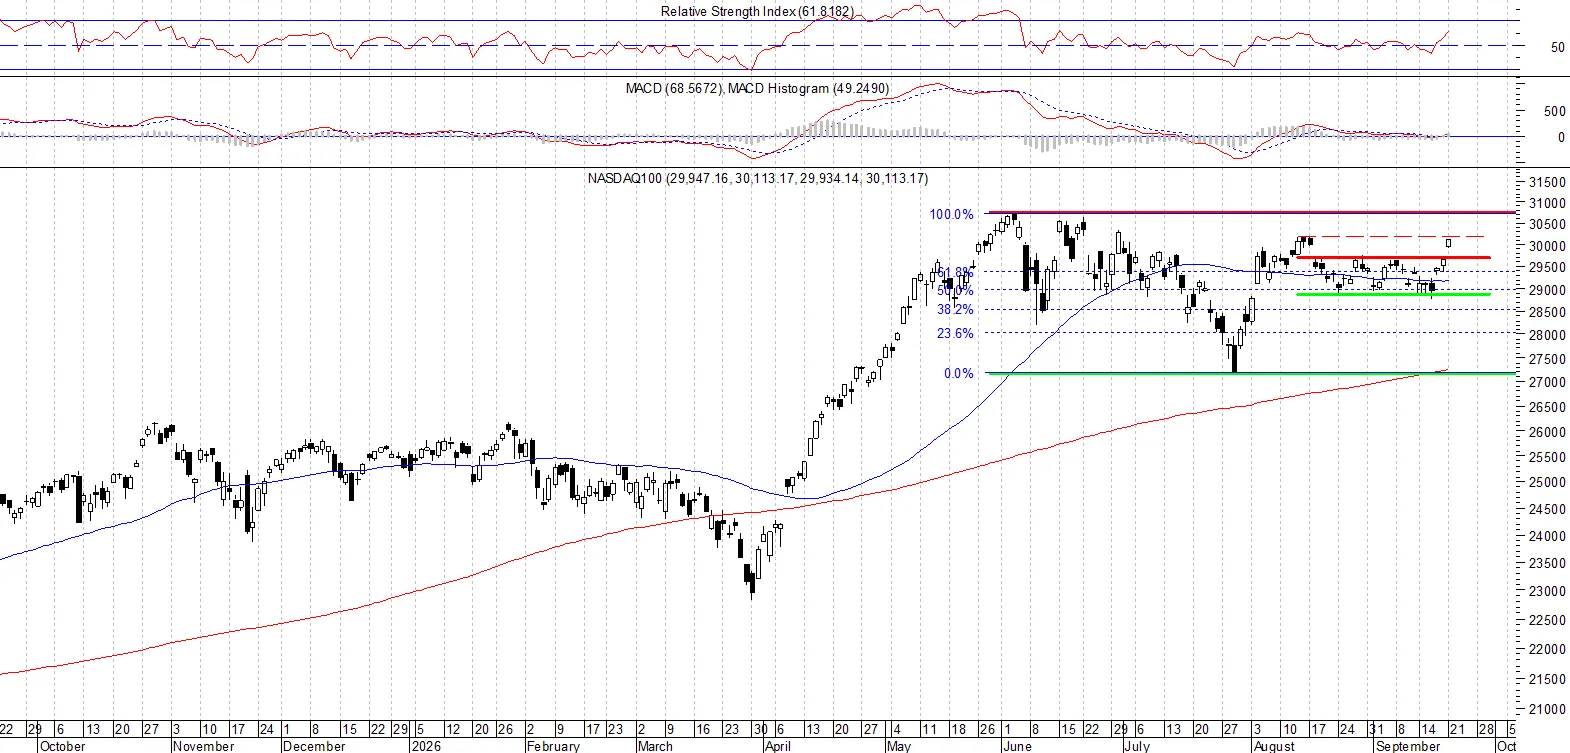Click the 38.2% Fibonacci retracement label
This screenshot has width=1570, height=753.
[955, 310]
